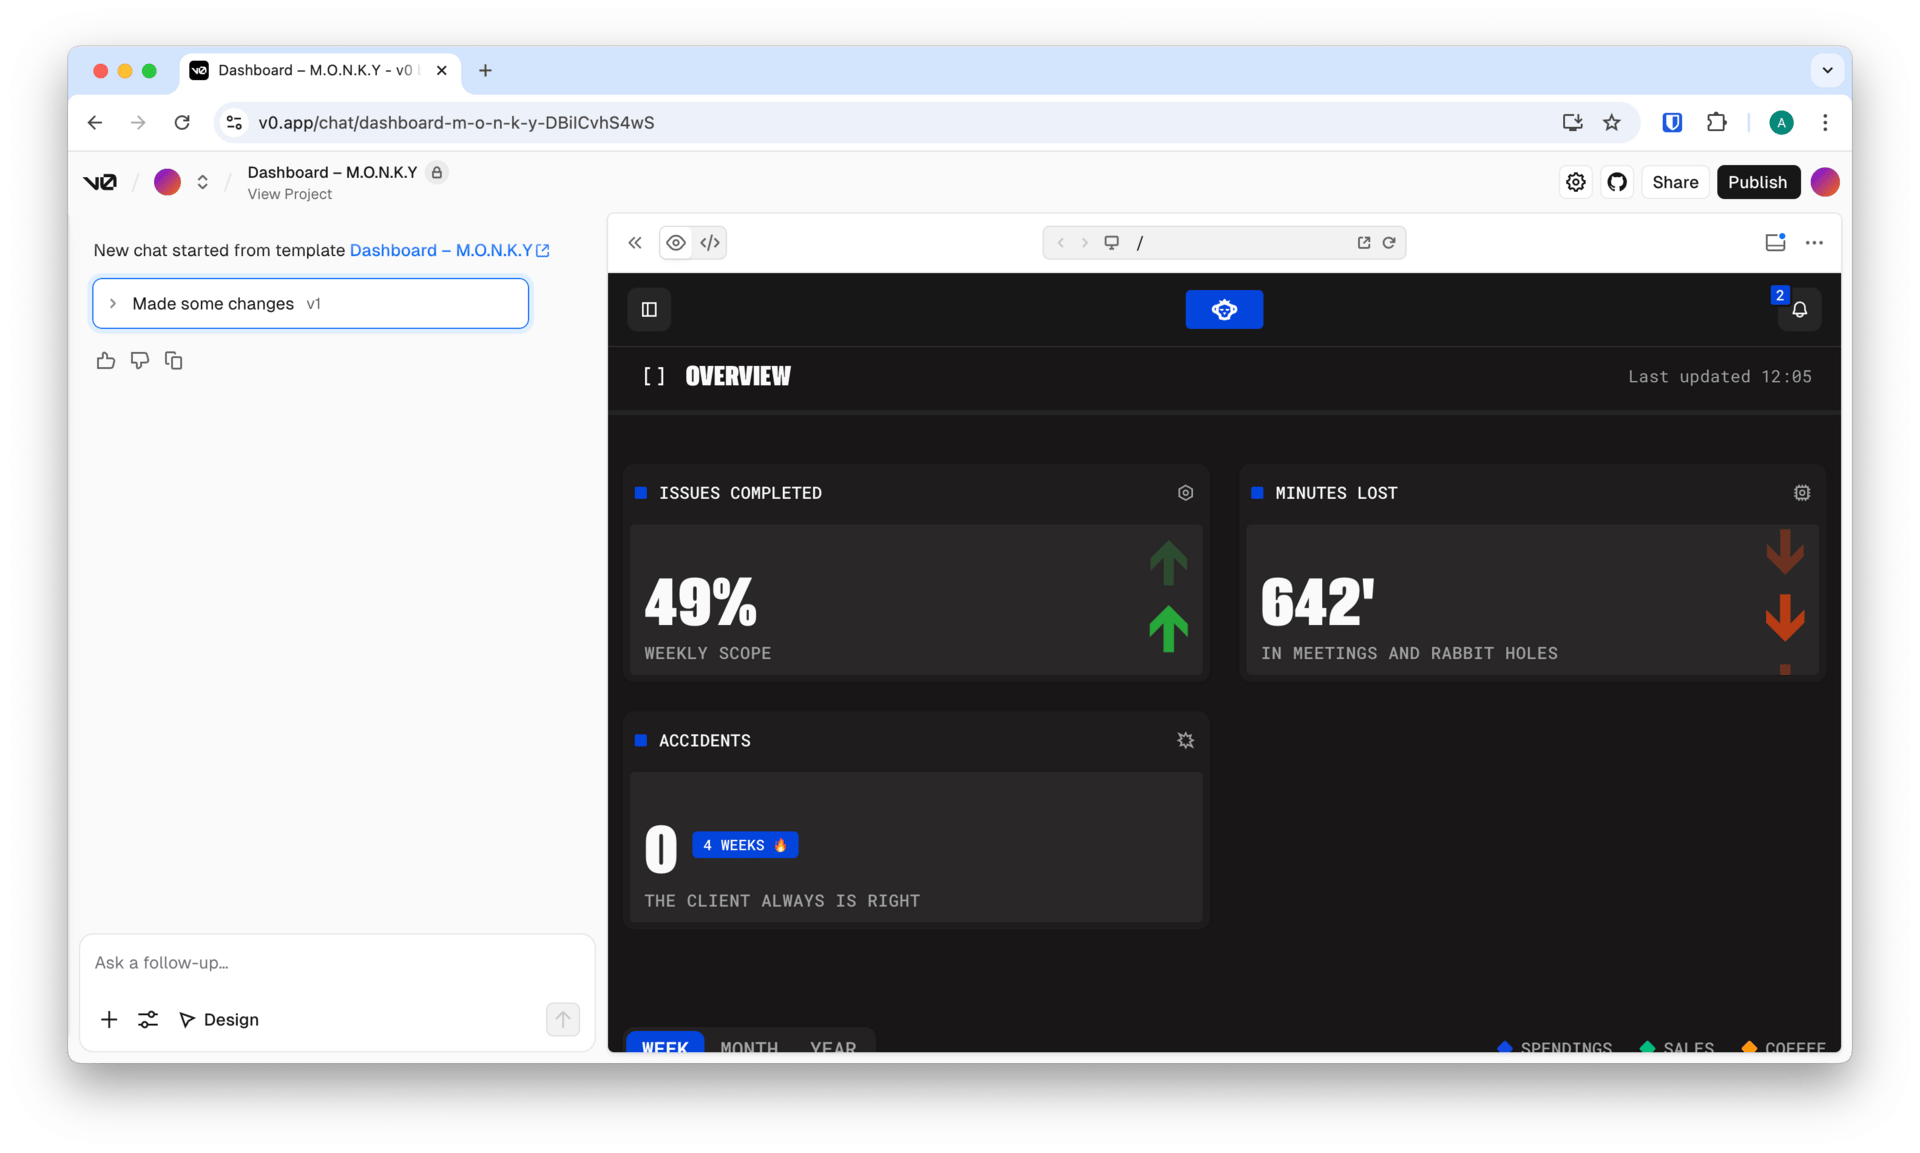Click the blue monkey logo button
This screenshot has height=1153, width=1920.
tap(1224, 310)
